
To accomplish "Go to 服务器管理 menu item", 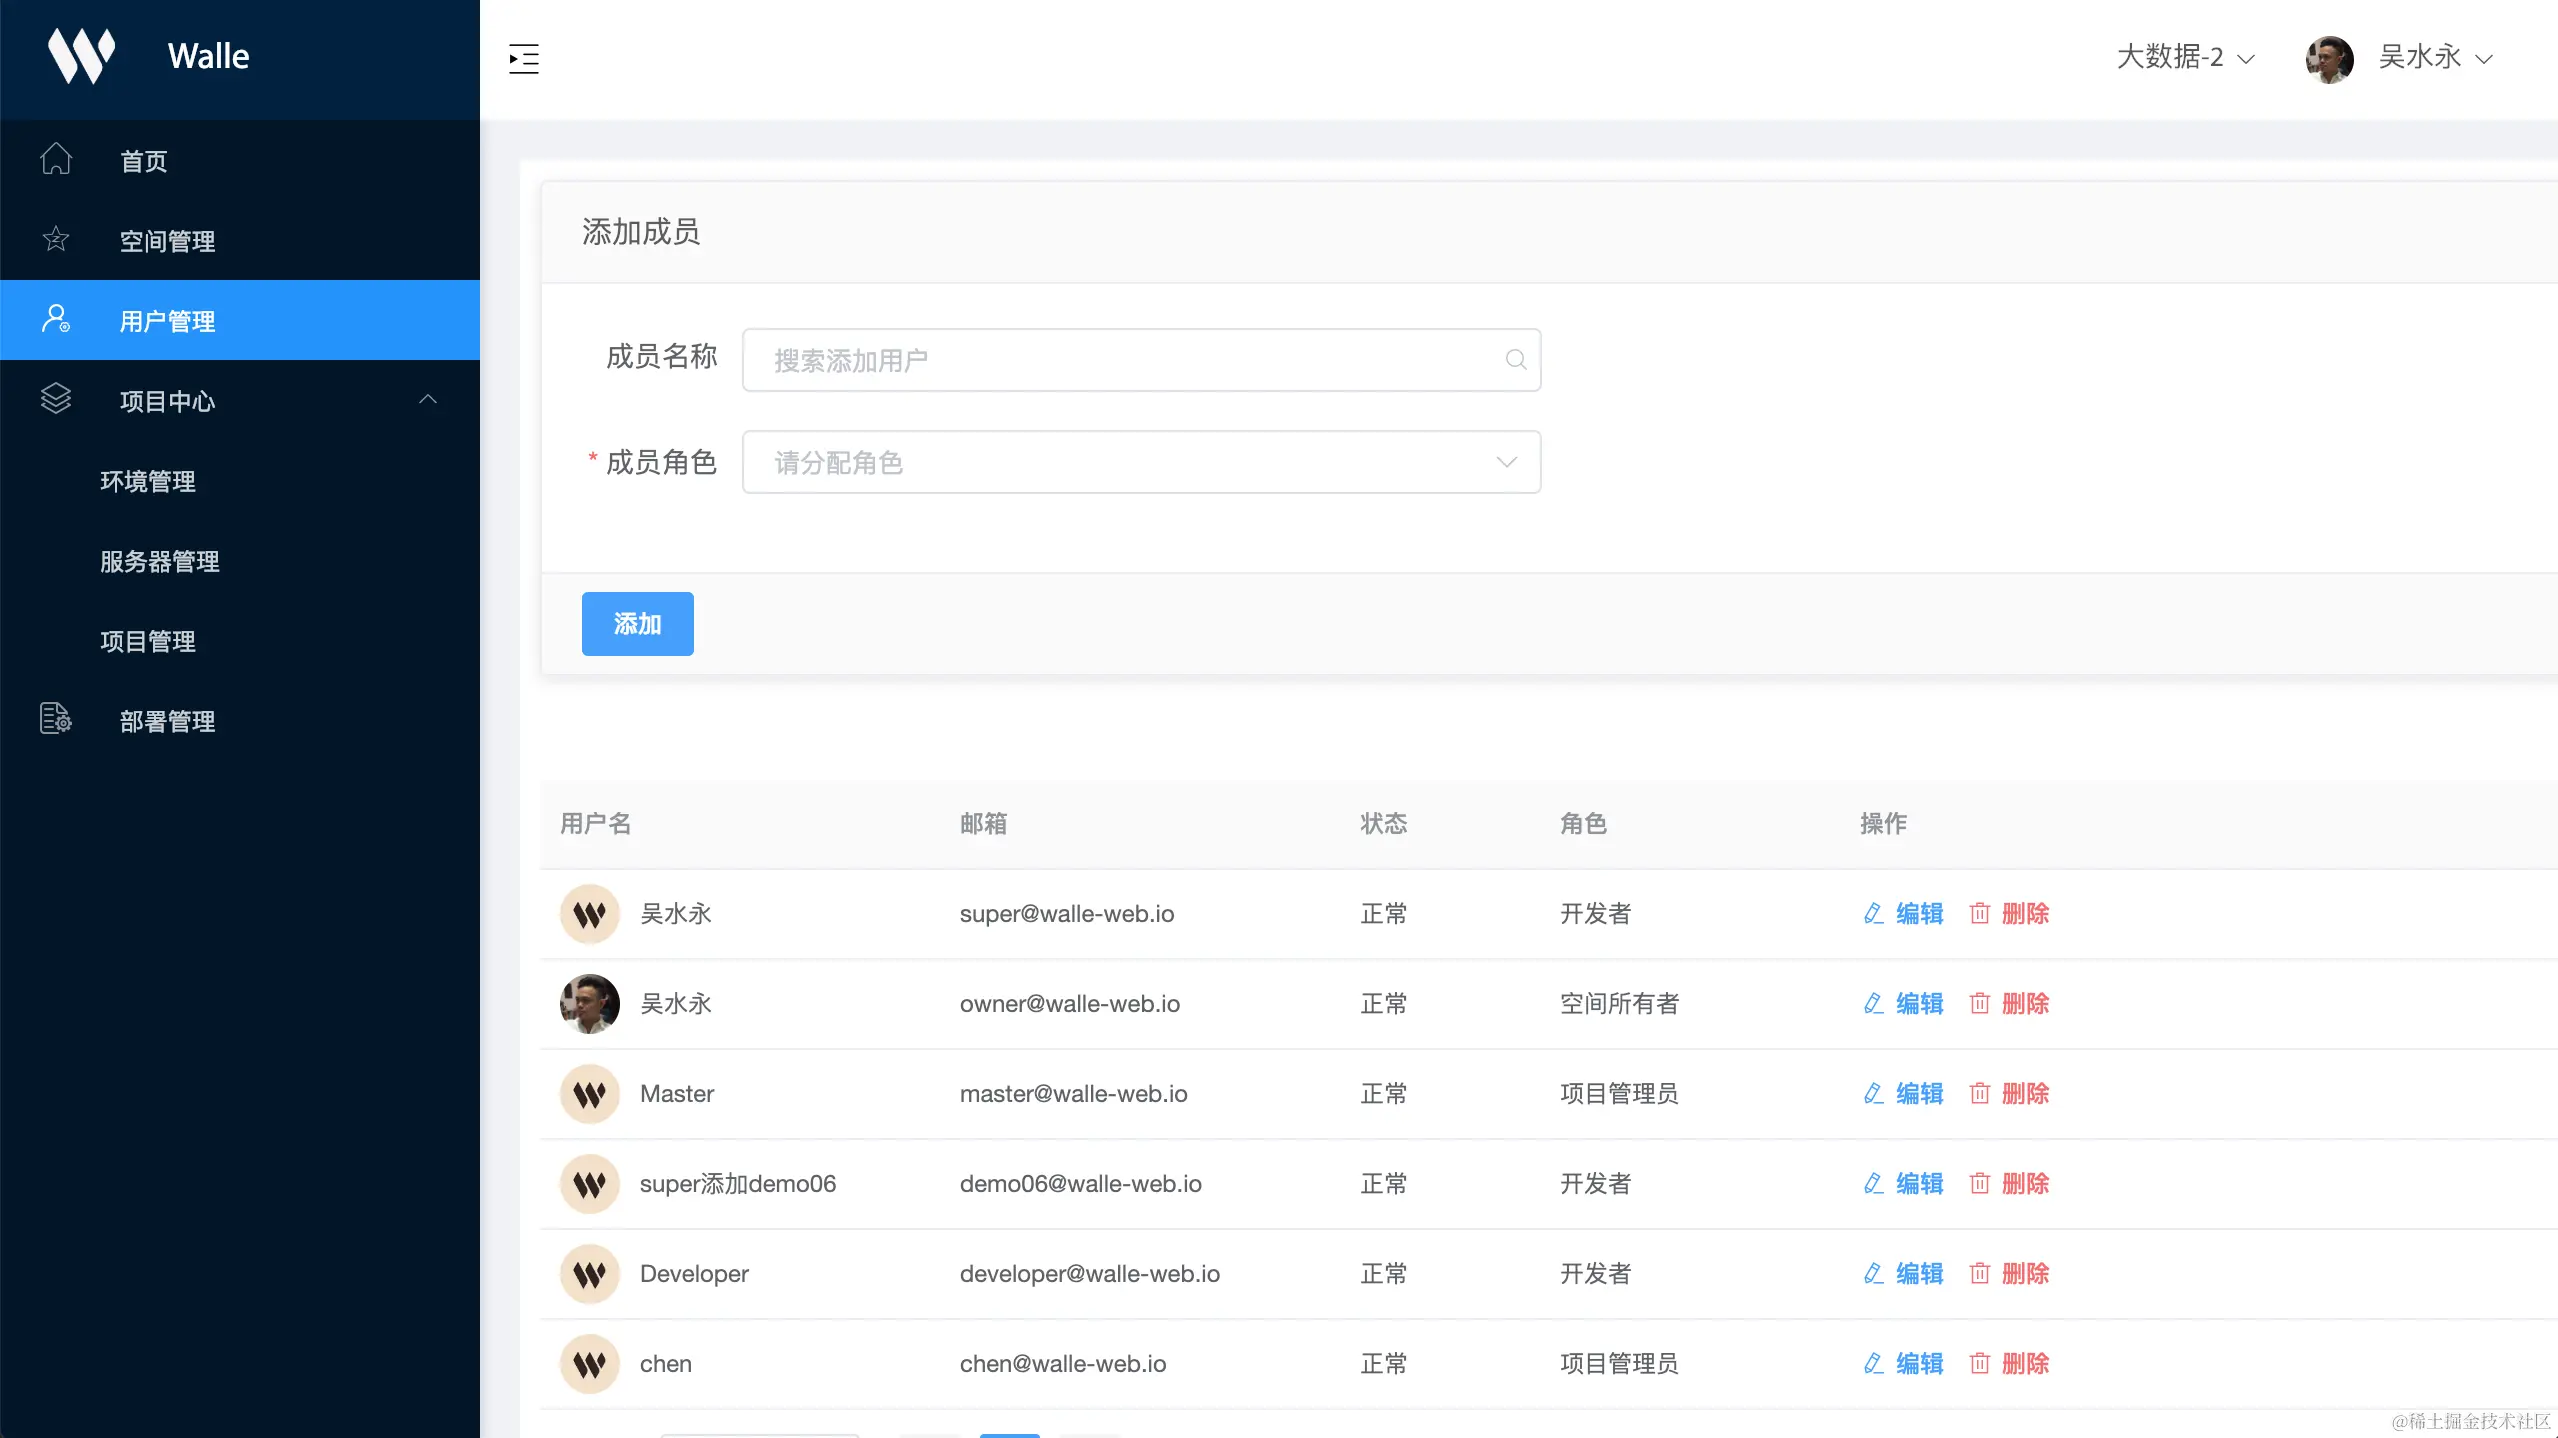I will point(160,561).
